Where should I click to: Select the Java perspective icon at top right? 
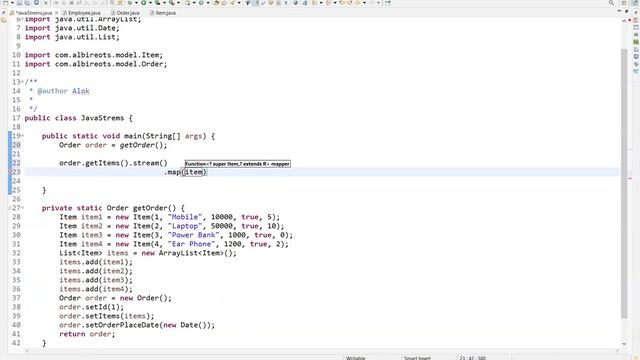634,3
